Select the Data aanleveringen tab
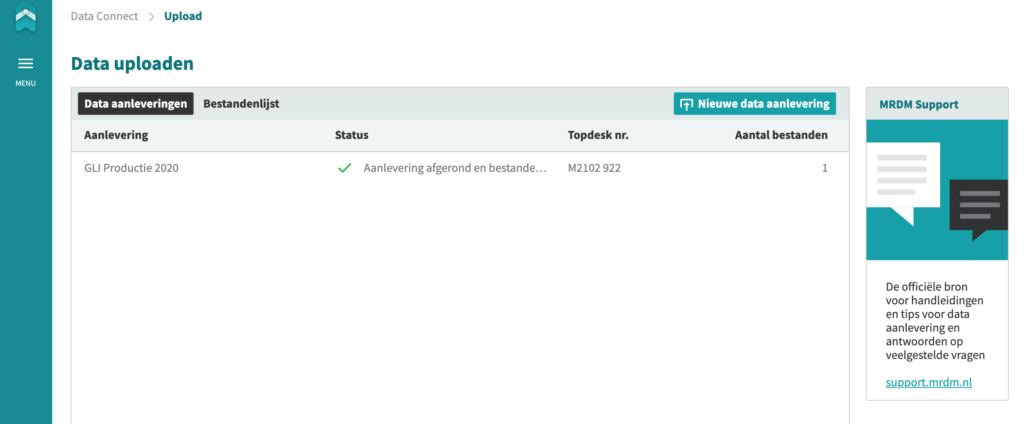 pyautogui.click(x=136, y=103)
